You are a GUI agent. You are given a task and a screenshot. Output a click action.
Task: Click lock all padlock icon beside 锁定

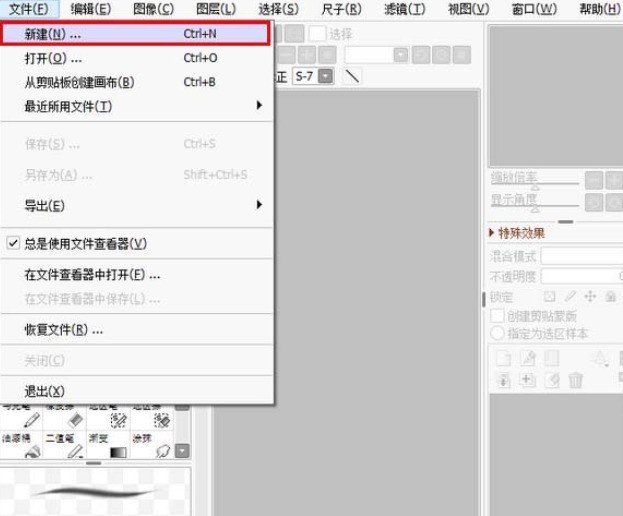(x=611, y=296)
